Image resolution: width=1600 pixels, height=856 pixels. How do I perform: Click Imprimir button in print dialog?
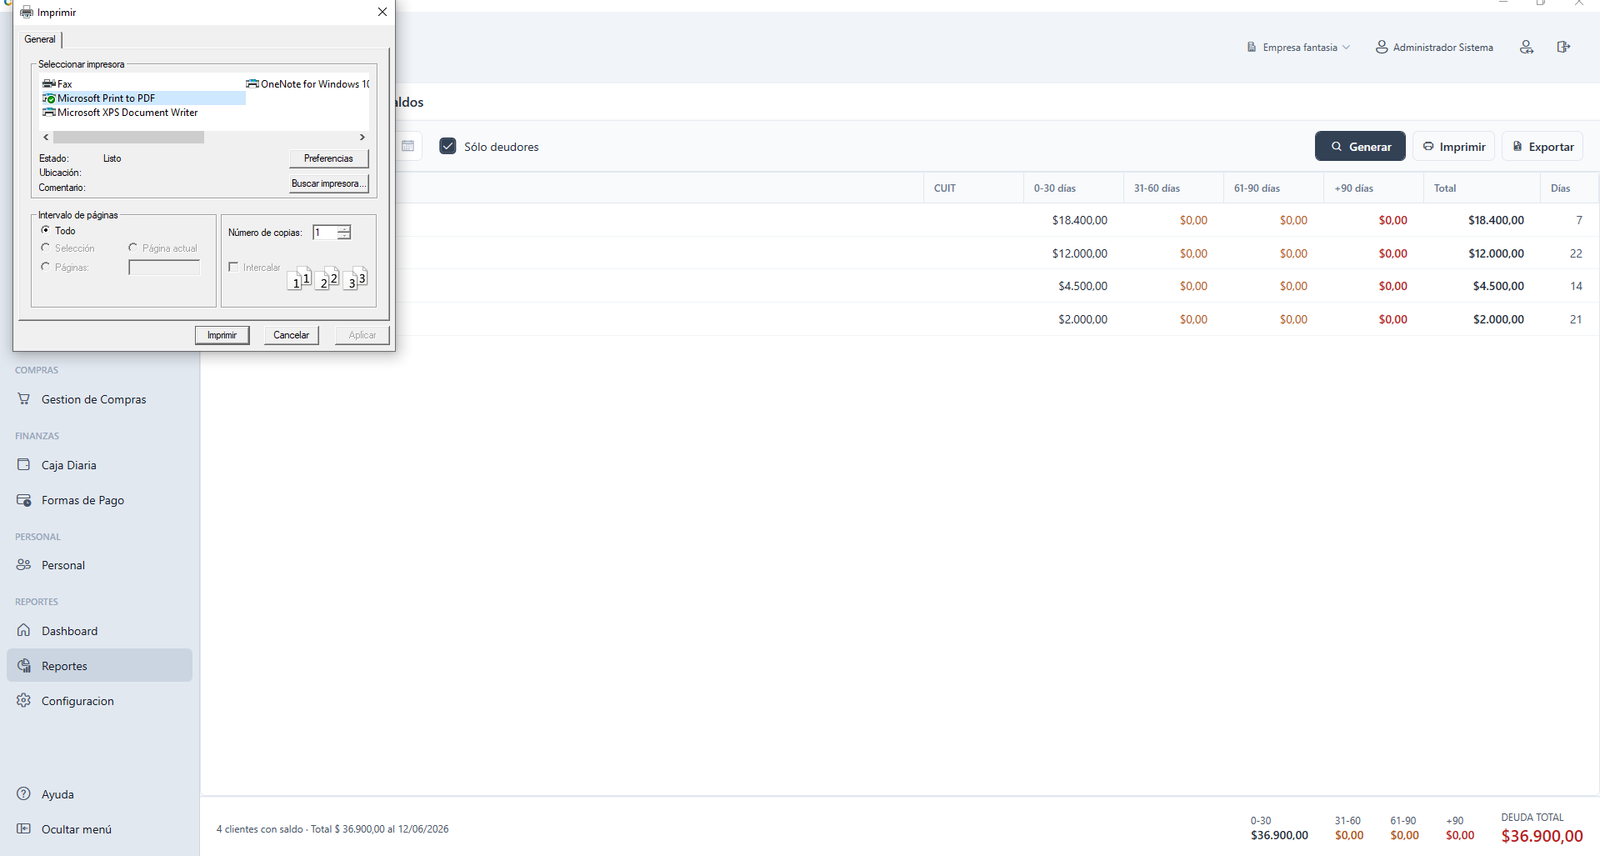[222, 335]
